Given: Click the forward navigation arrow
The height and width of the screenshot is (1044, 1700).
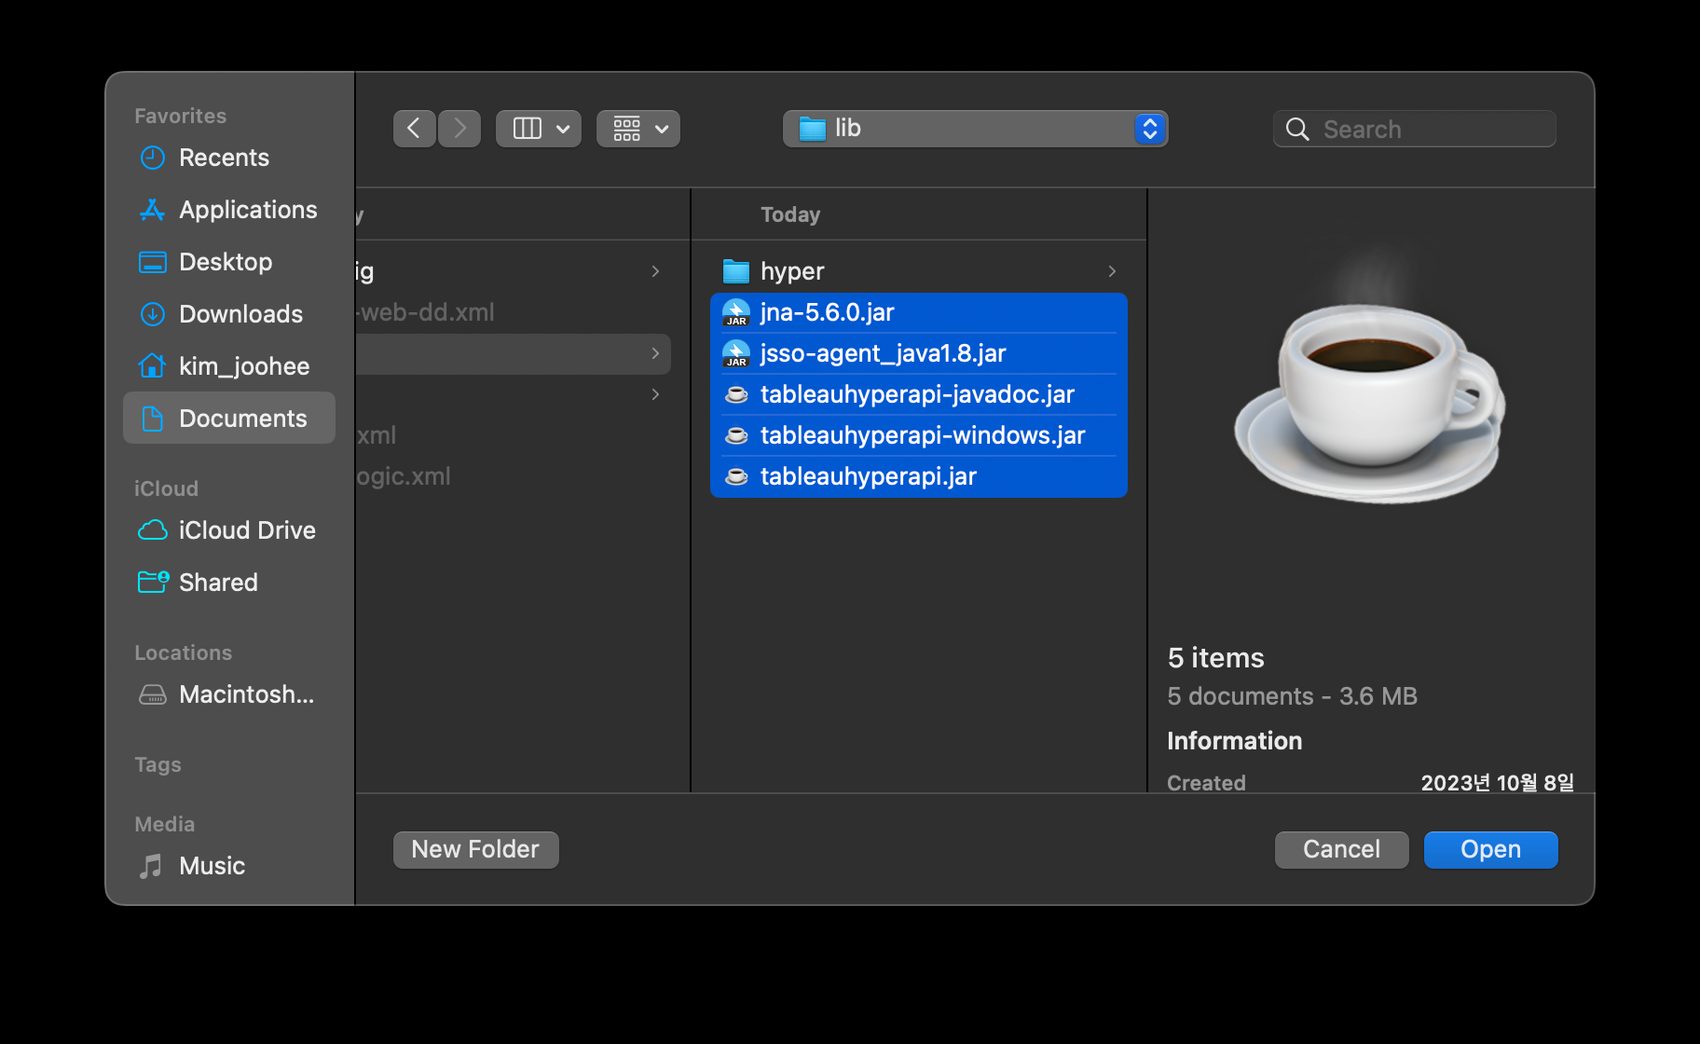Looking at the screenshot, I should click(x=460, y=129).
